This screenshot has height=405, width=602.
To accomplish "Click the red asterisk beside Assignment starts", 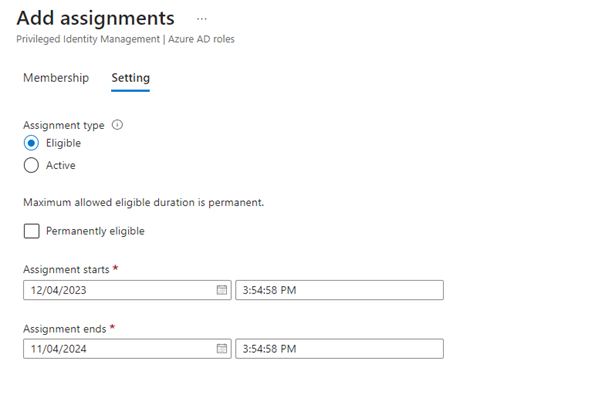I will [114, 269].
